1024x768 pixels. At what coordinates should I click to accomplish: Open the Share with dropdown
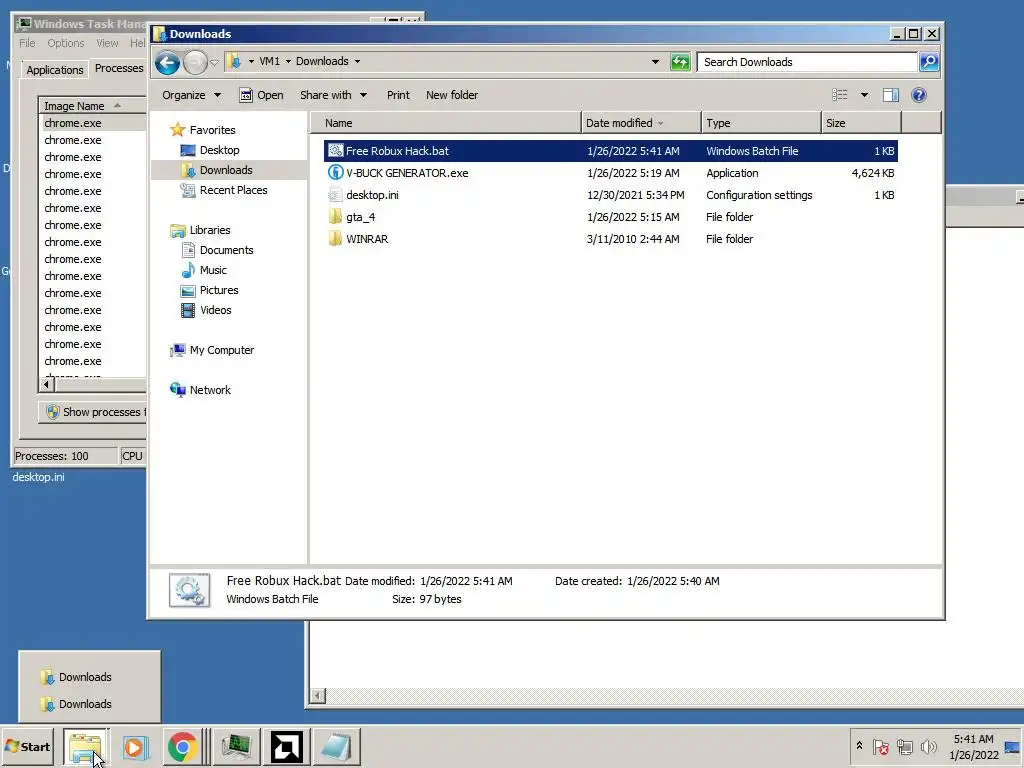point(333,95)
